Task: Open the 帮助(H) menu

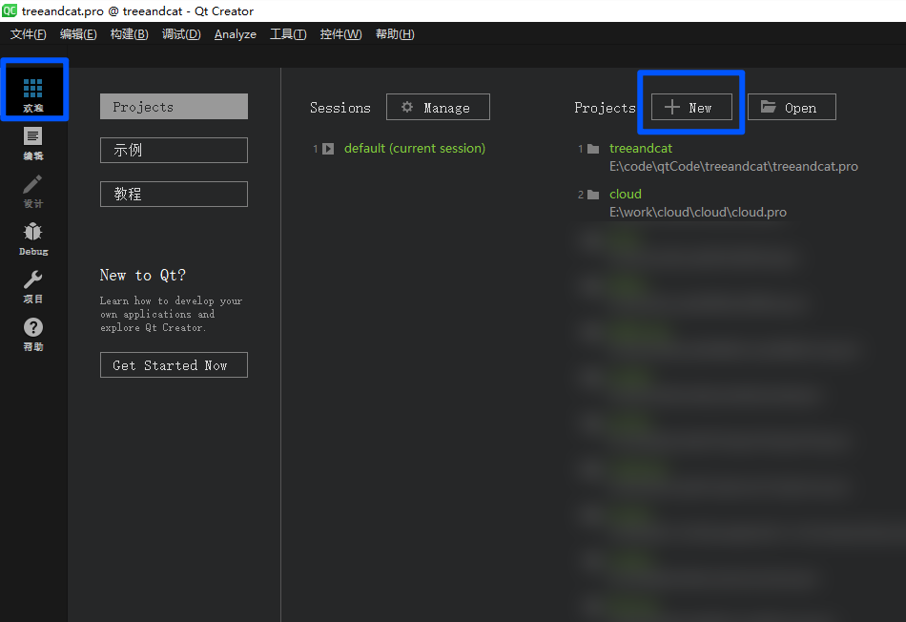Action: coord(395,34)
